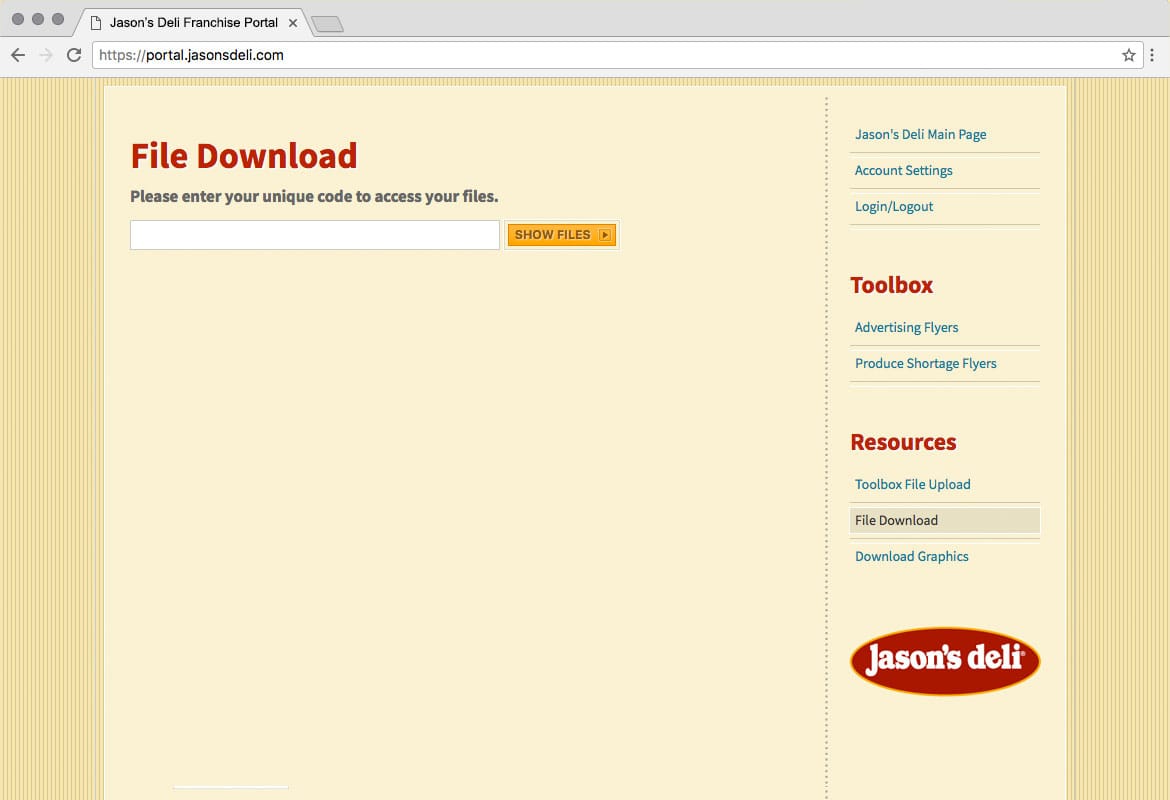Click the unique code input field

point(314,235)
